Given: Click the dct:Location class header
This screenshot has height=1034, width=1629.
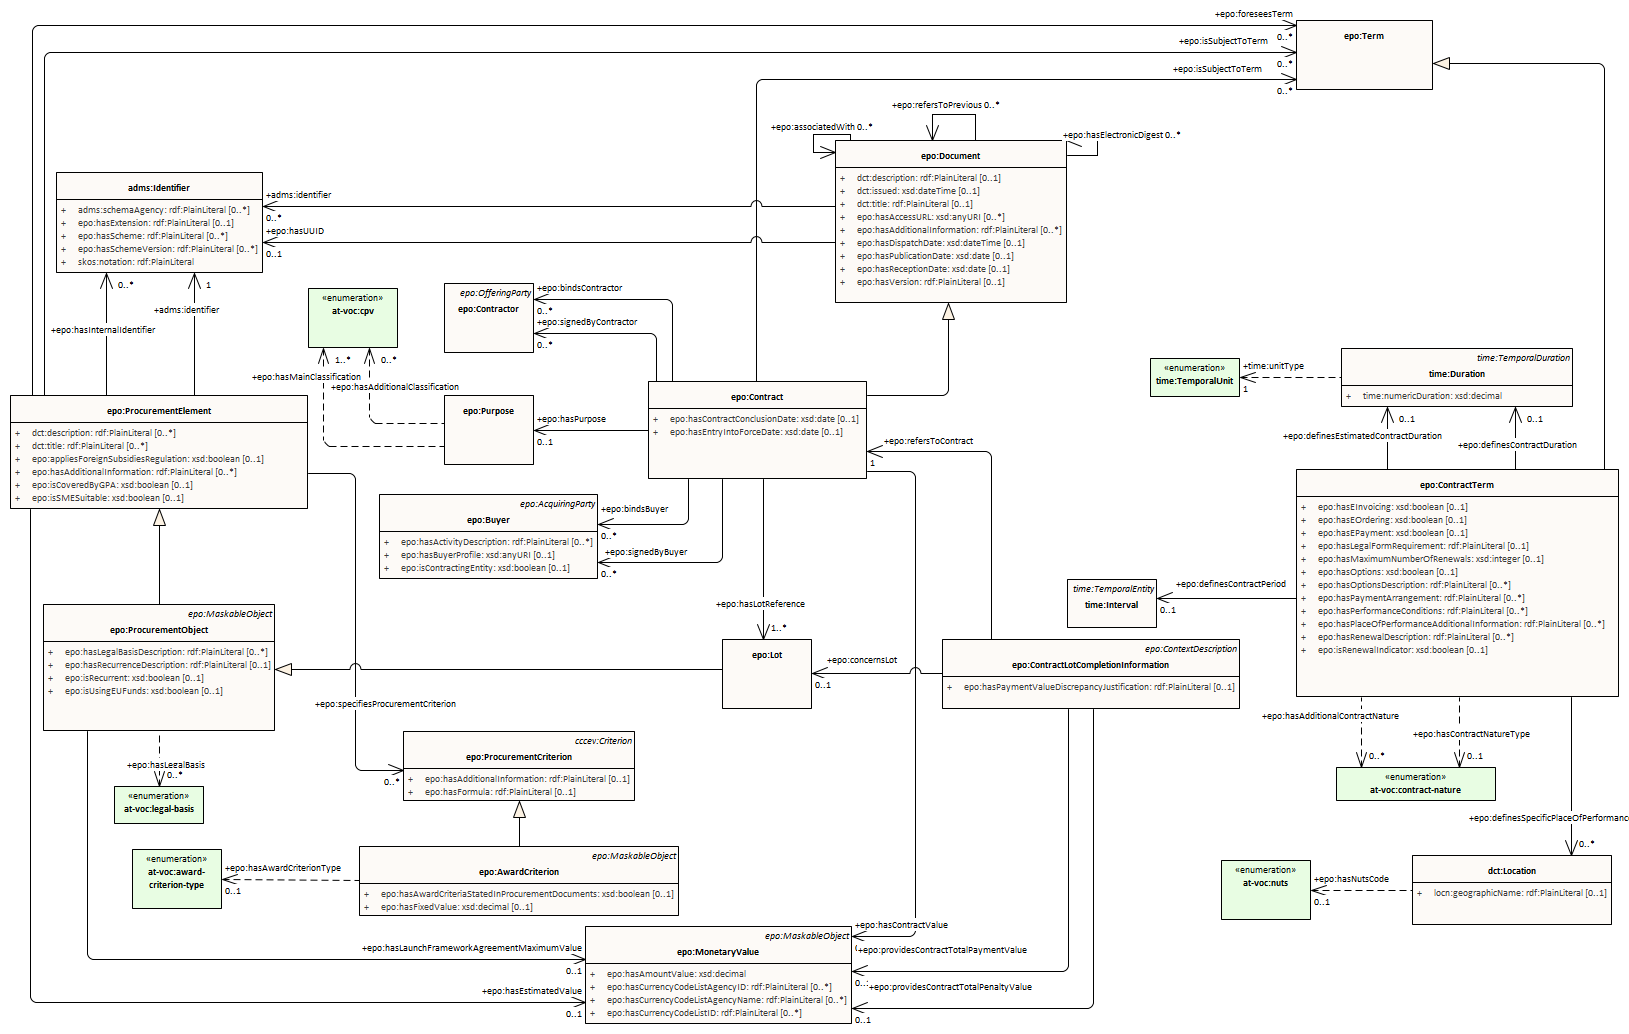Looking at the screenshot, I should pyautogui.click(x=1511, y=871).
